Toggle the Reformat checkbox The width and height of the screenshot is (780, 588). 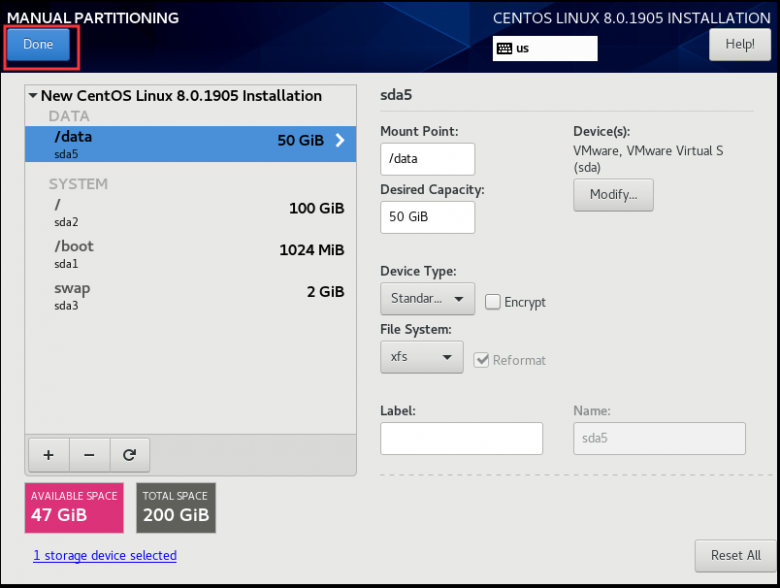point(482,360)
